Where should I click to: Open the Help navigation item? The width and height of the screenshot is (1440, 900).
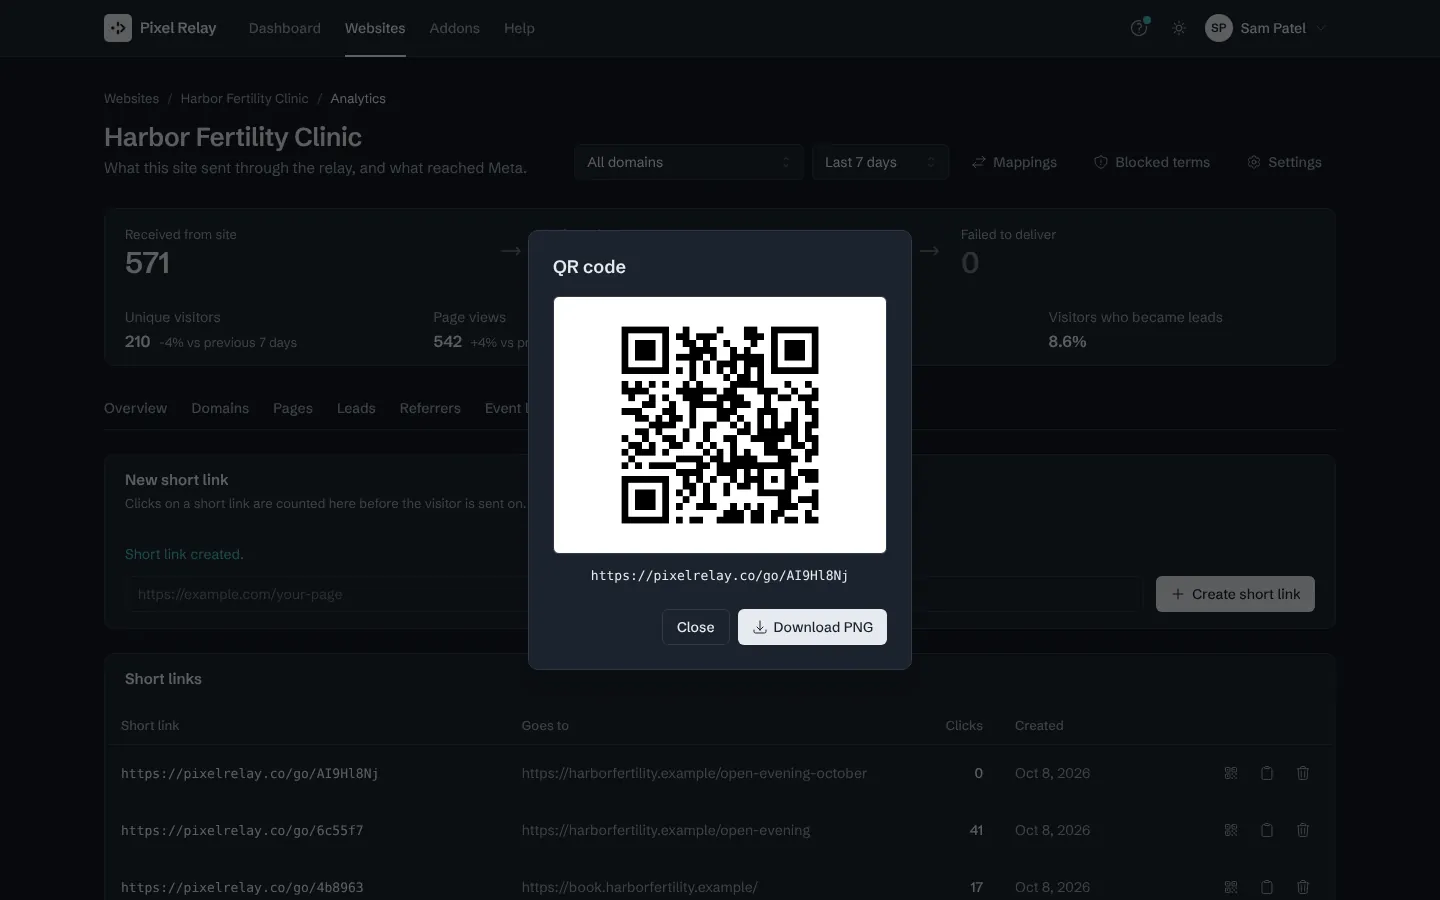point(519,28)
